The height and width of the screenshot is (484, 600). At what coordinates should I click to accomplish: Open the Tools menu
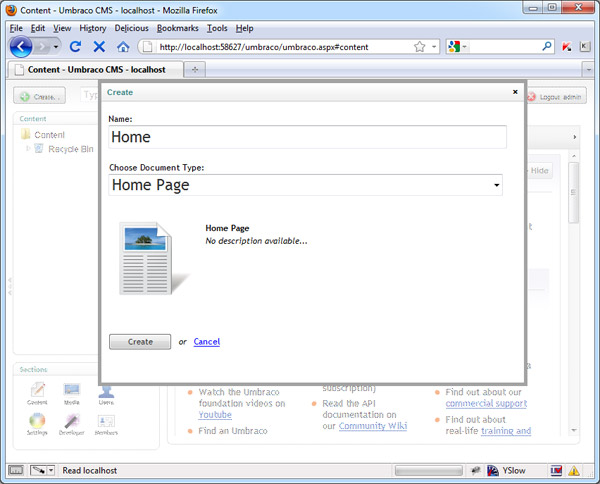217,28
